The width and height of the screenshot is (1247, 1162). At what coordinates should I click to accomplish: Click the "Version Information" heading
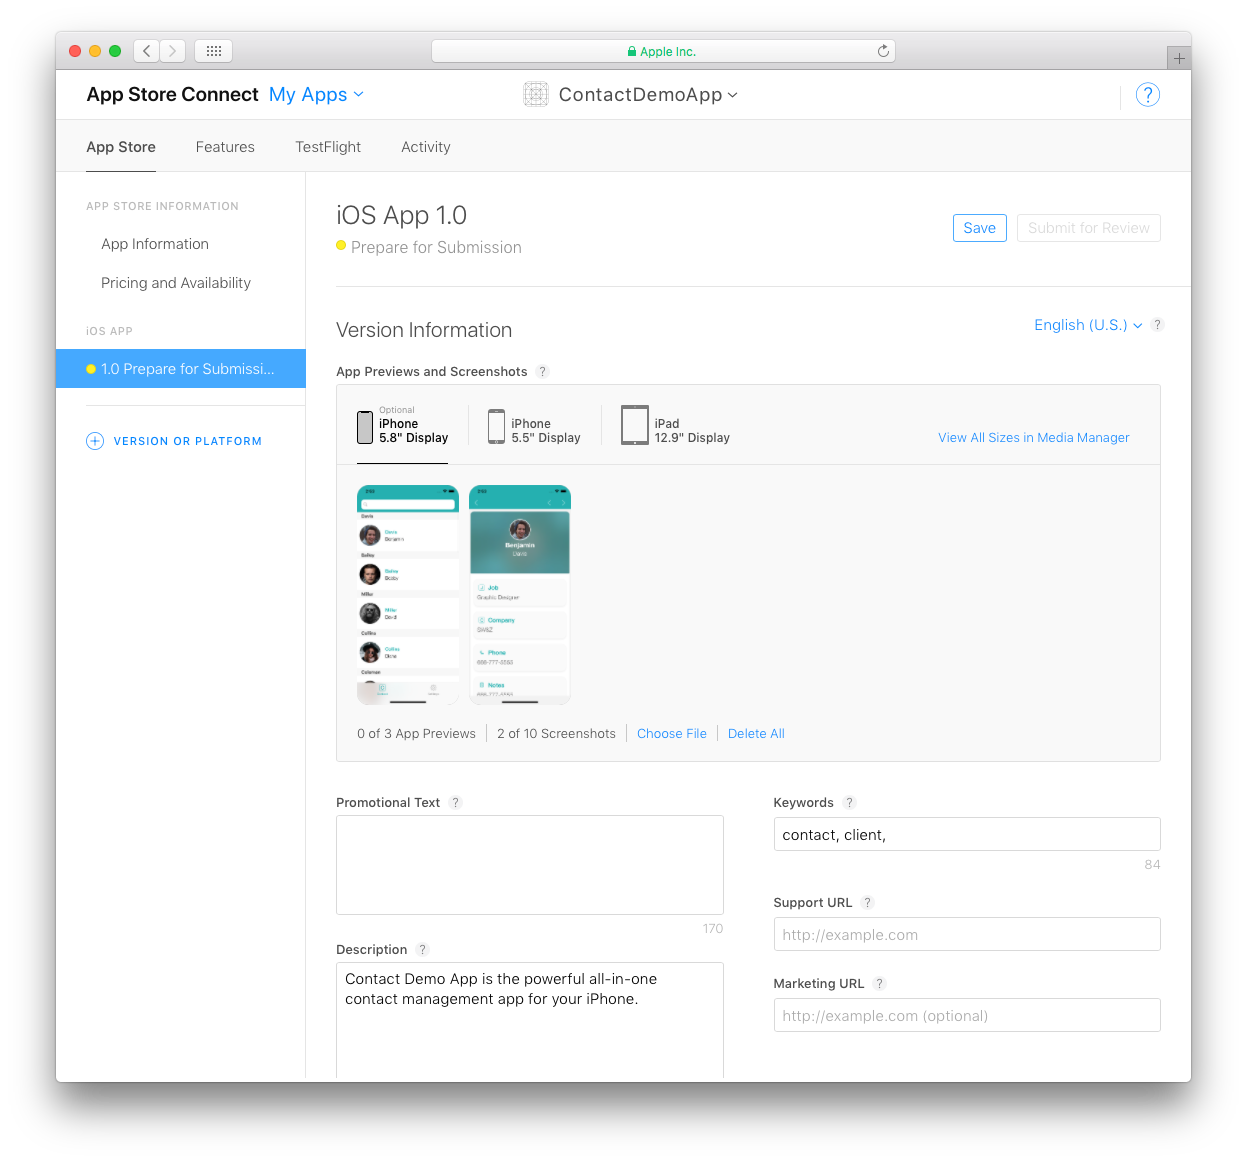424,330
